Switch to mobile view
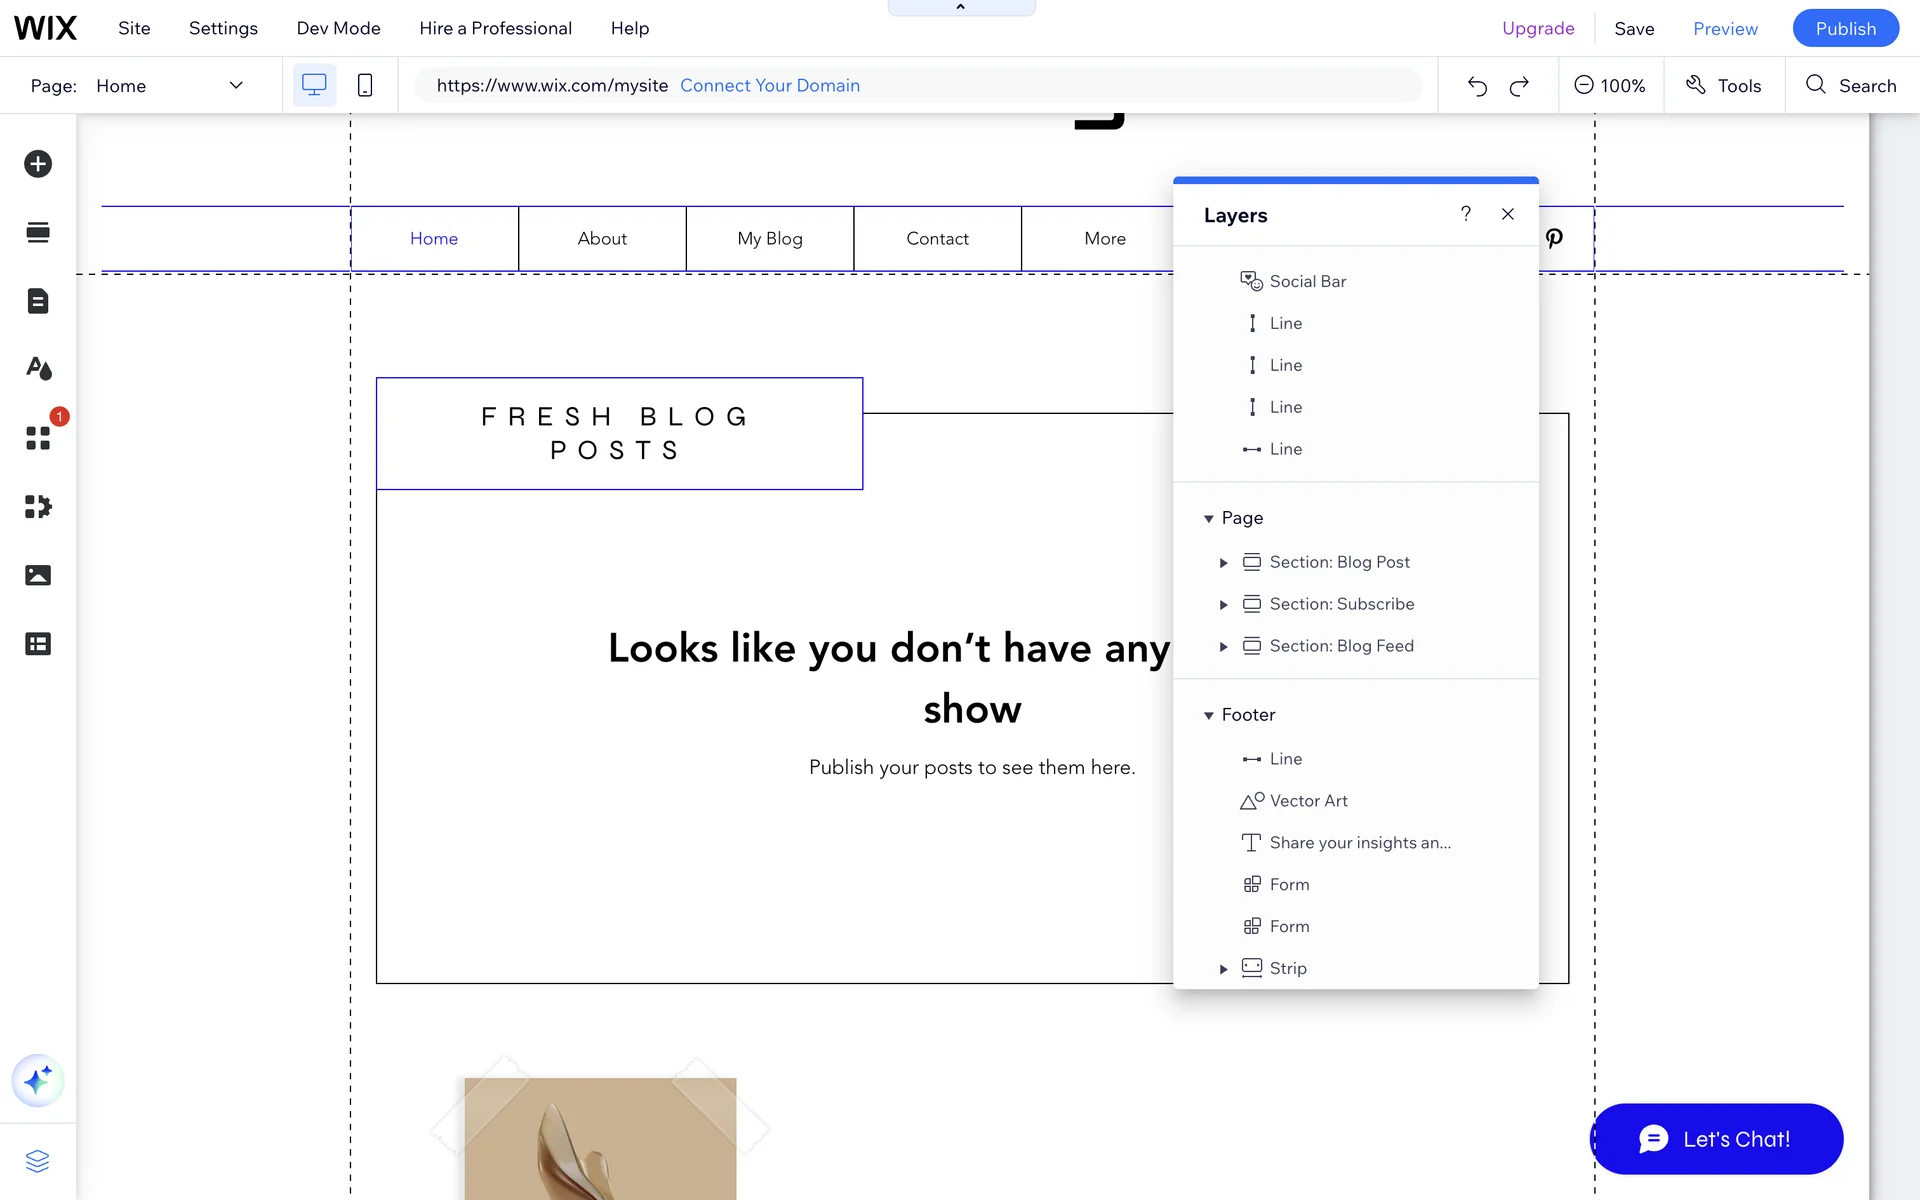Viewport: 1920px width, 1200px height. click(x=365, y=85)
